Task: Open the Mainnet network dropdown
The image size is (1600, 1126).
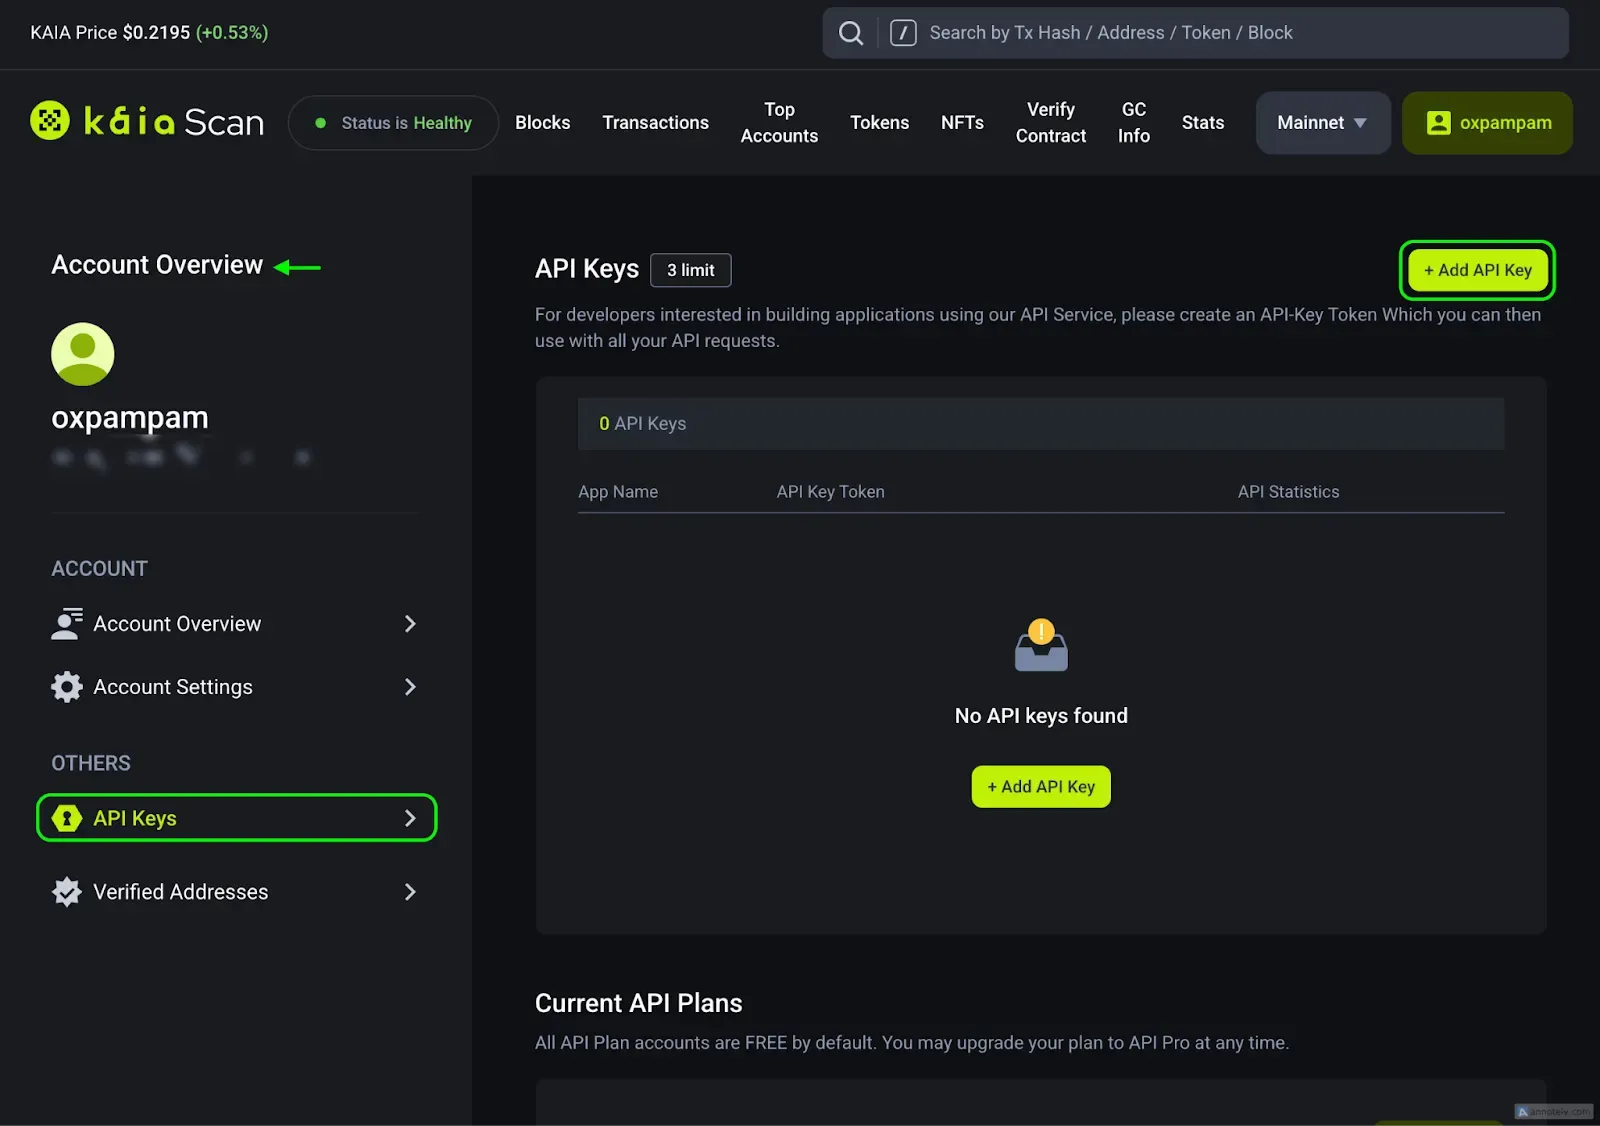Action: (1322, 123)
